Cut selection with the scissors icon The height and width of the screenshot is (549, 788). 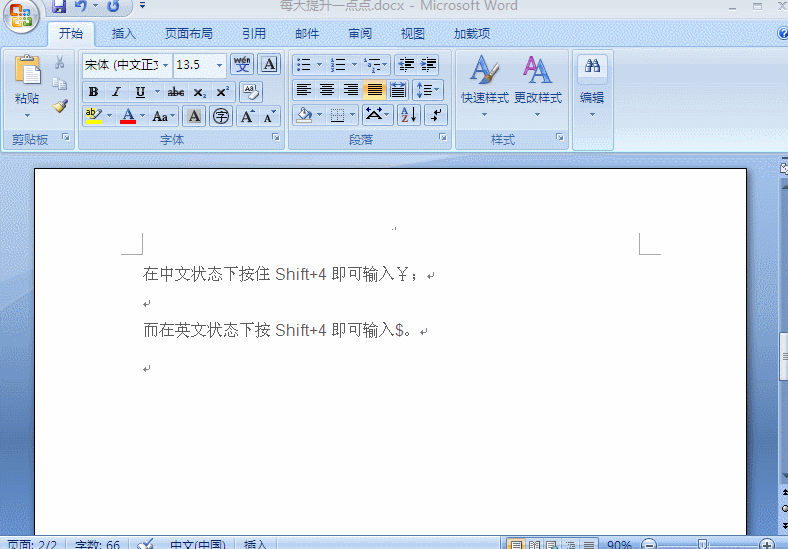(60, 62)
